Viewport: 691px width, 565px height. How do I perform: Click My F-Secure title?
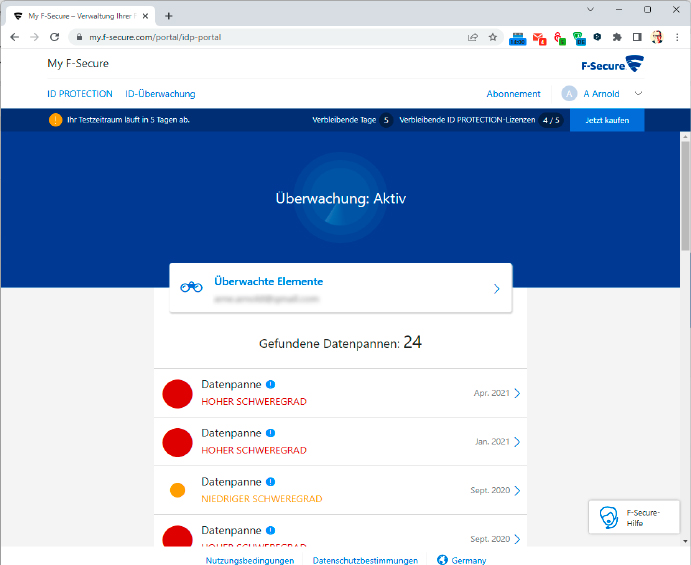coord(78,63)
